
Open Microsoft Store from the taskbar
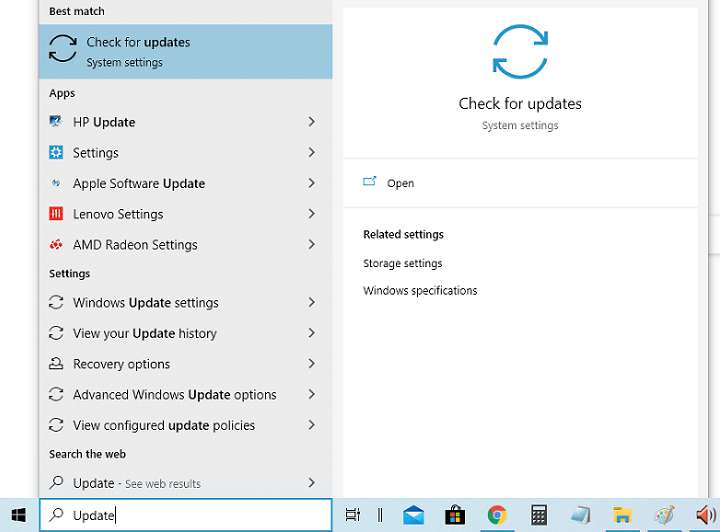tap(455, 515)
